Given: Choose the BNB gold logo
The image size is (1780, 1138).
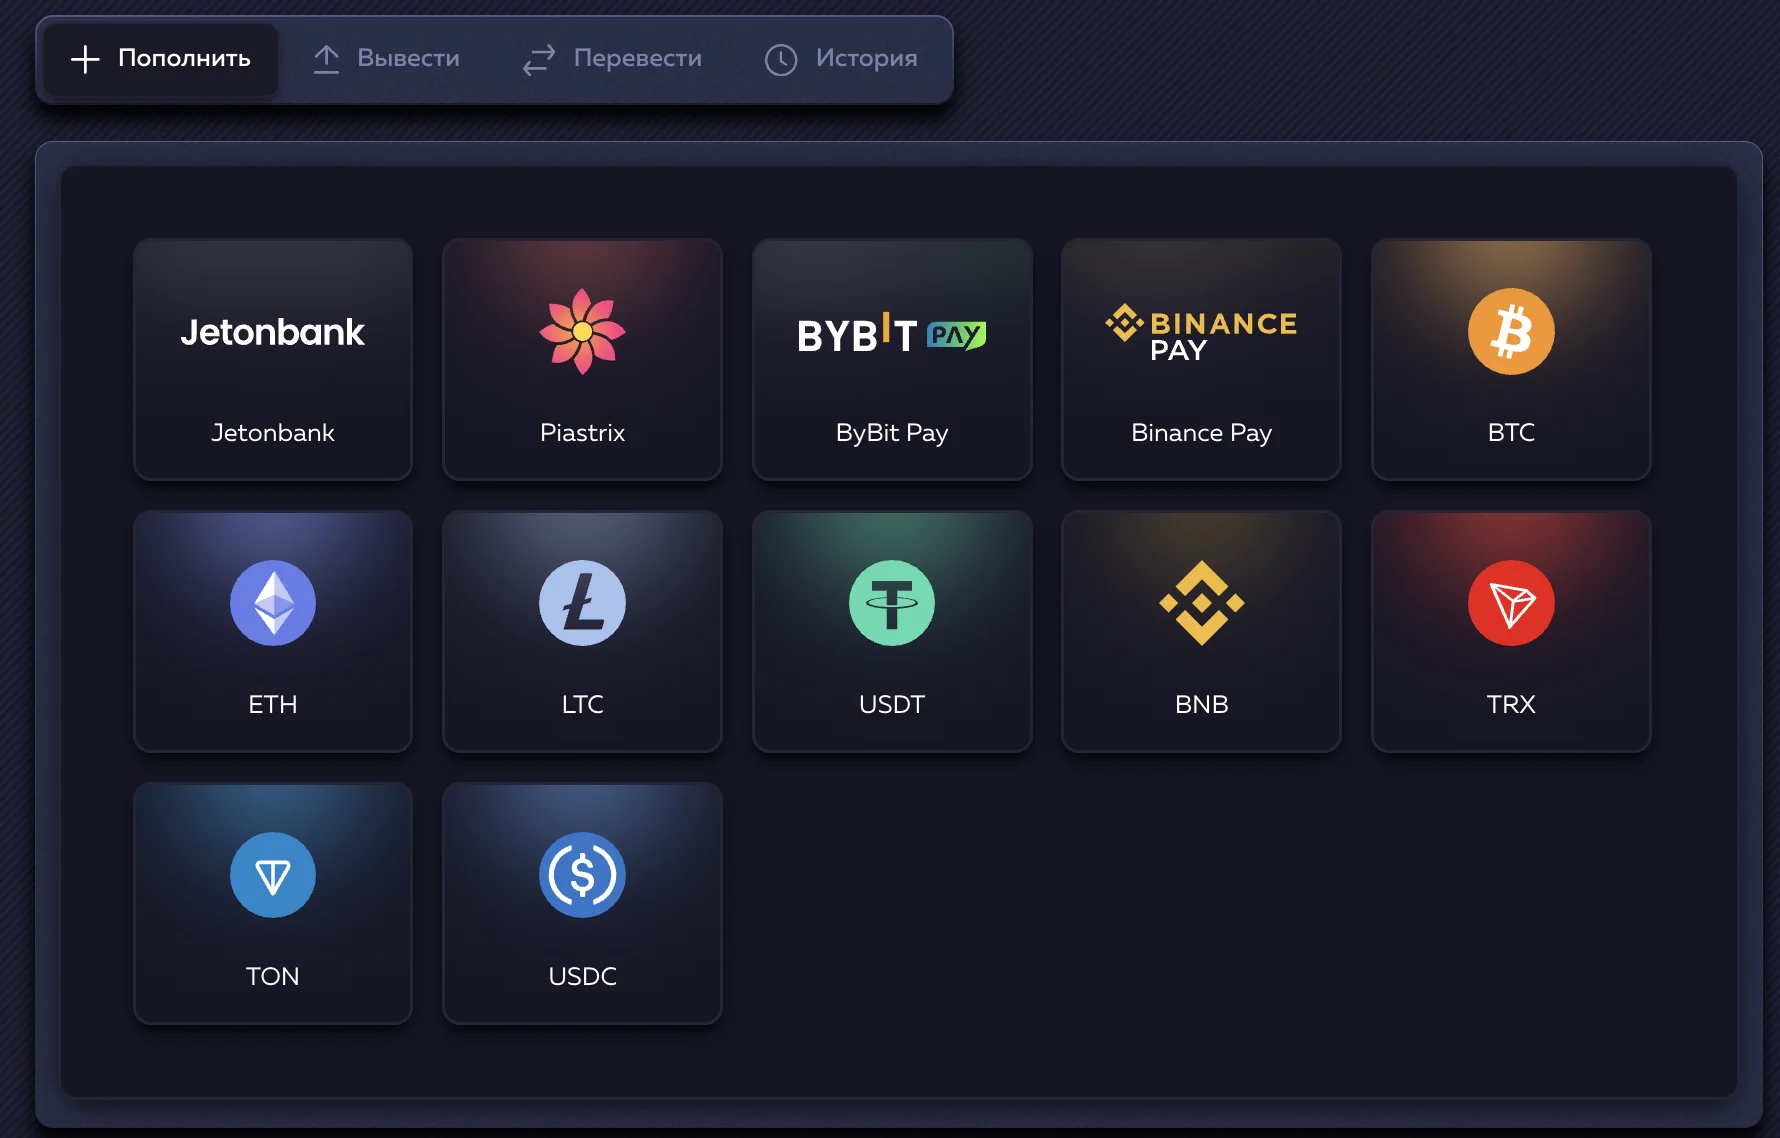Looking at the screenshot, I should click(x=1201, y=603).
